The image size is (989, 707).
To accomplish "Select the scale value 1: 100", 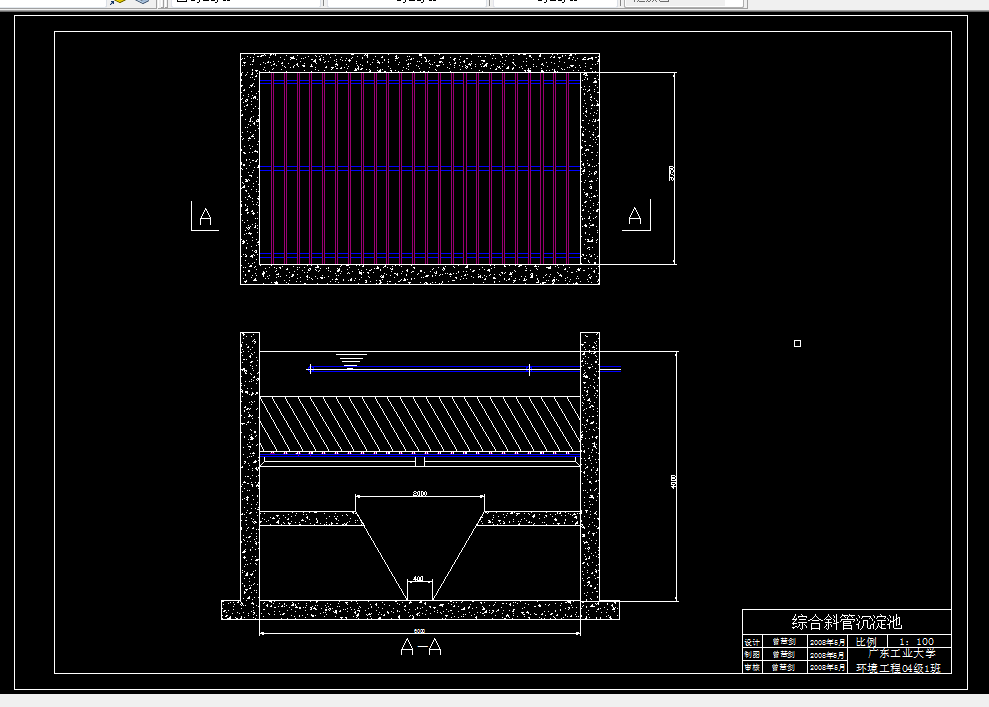I will [x=916, y=641].
